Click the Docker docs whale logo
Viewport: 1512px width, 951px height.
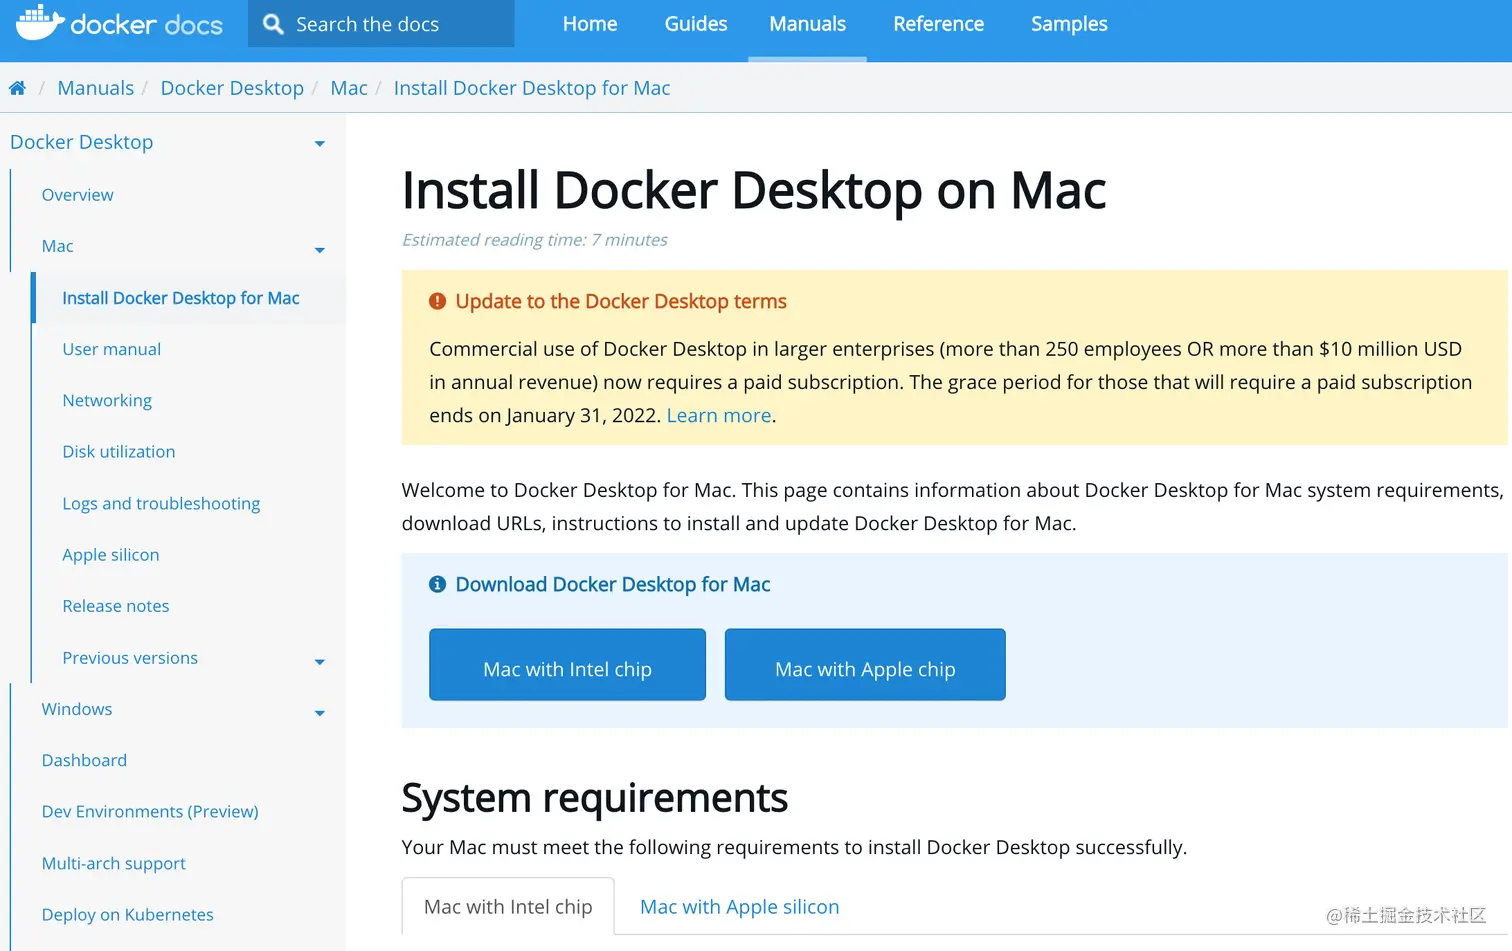point(119,23)
